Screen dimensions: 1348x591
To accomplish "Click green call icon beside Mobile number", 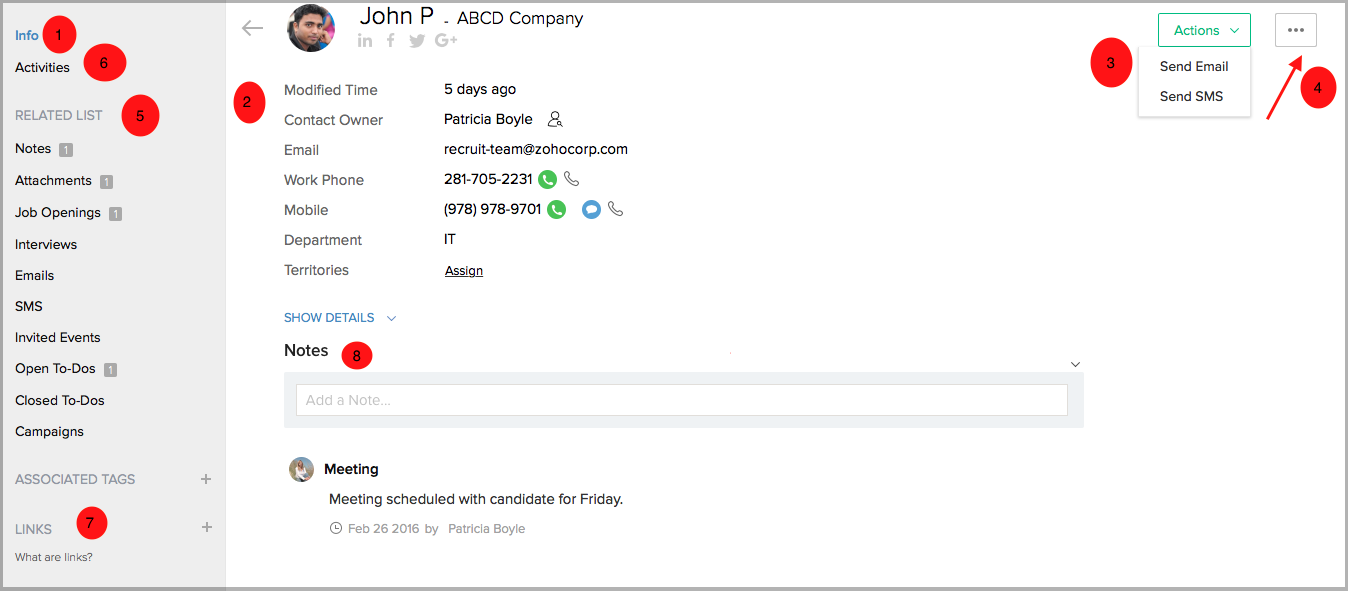I will 556,210.
